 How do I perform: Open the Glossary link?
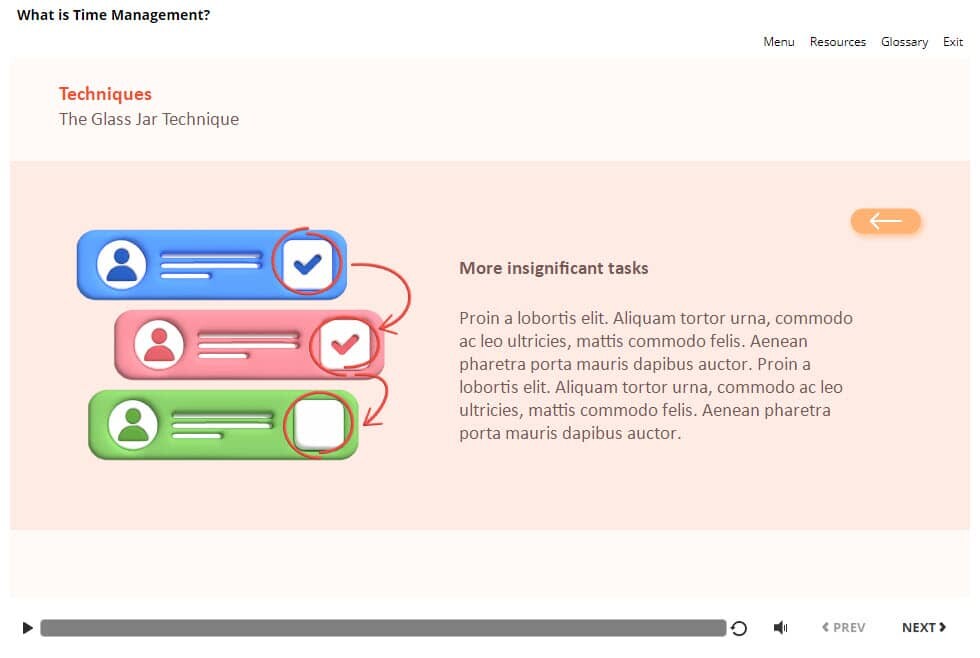click(x=904, y=42)
